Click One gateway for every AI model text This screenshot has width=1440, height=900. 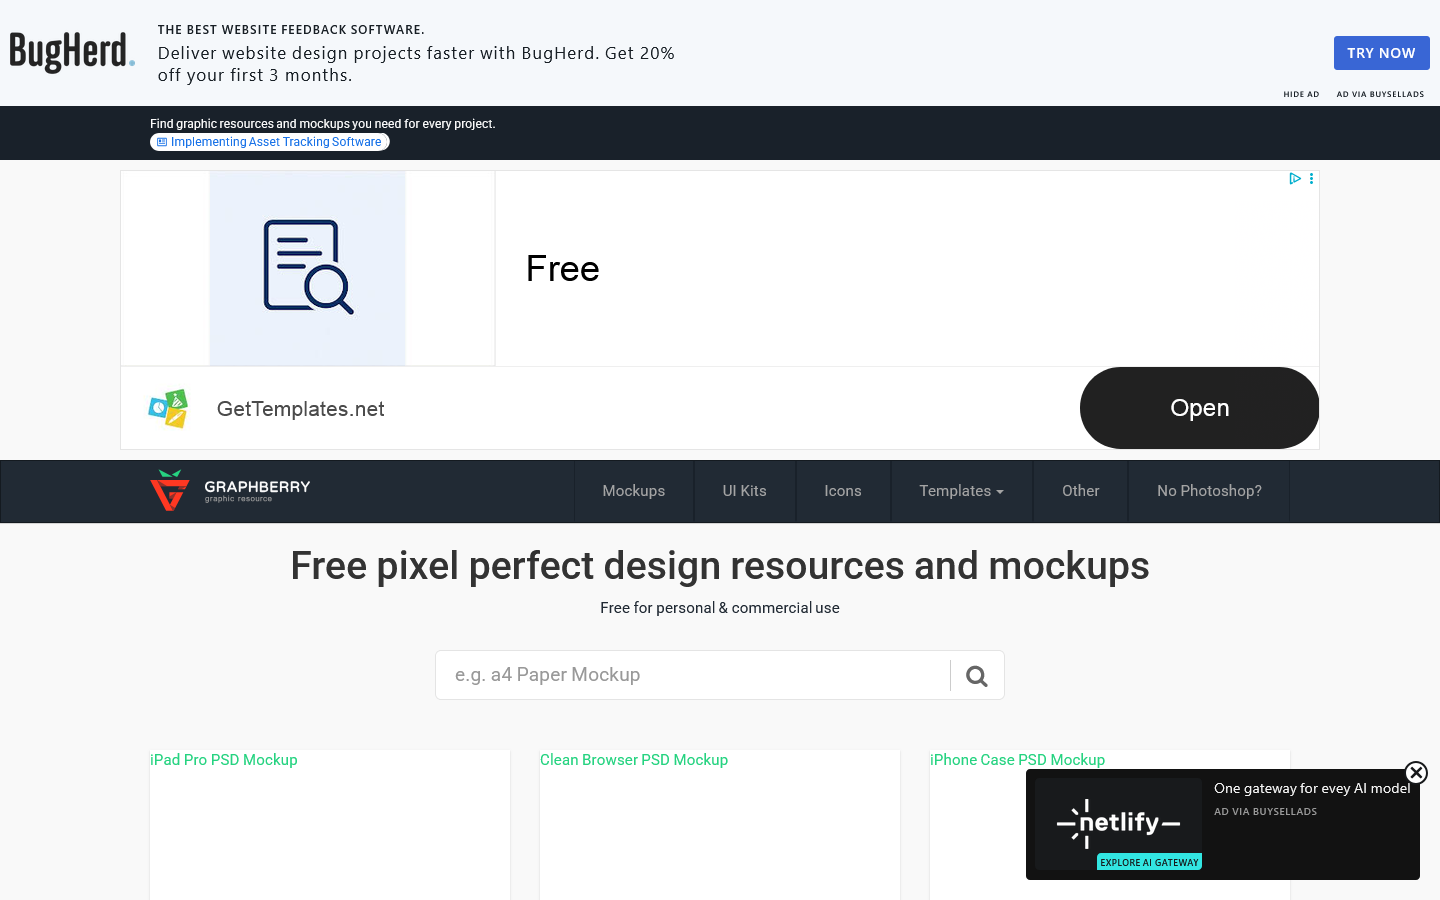click(x=1312, y=788)
